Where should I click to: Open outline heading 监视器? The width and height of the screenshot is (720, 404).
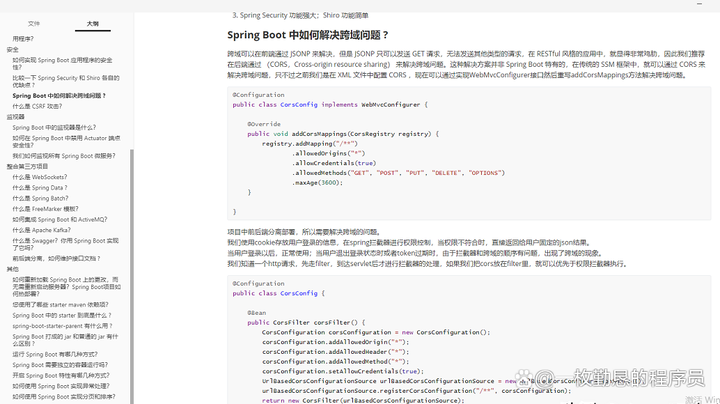click(x=16, y=117)
